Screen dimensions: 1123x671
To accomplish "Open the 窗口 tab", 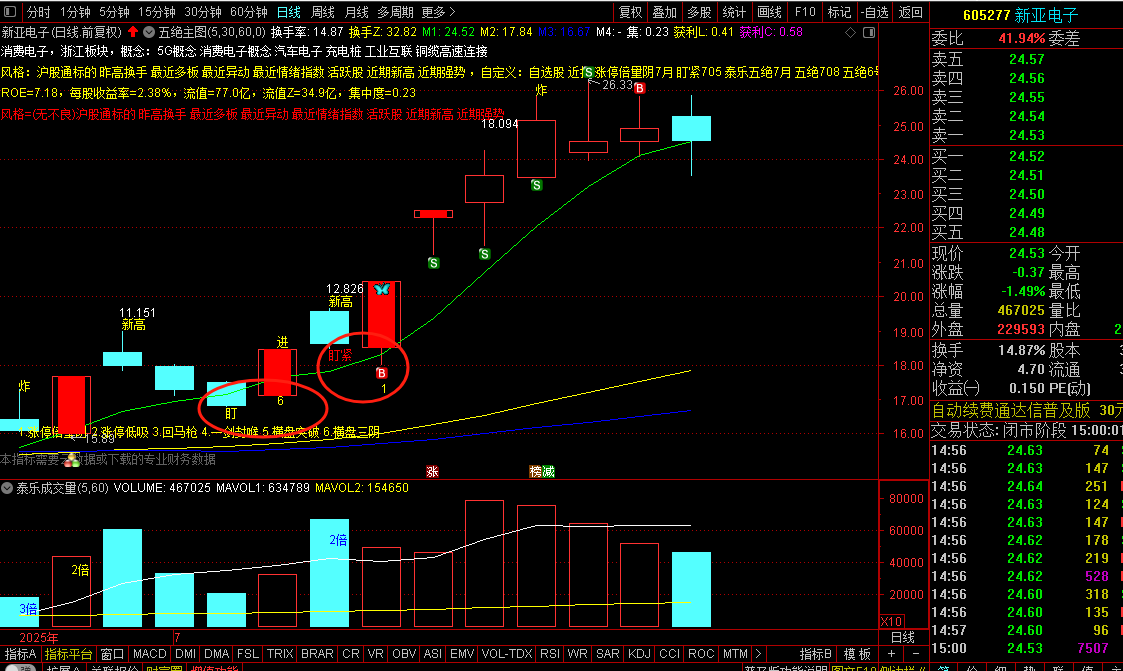I will (112, 654).
